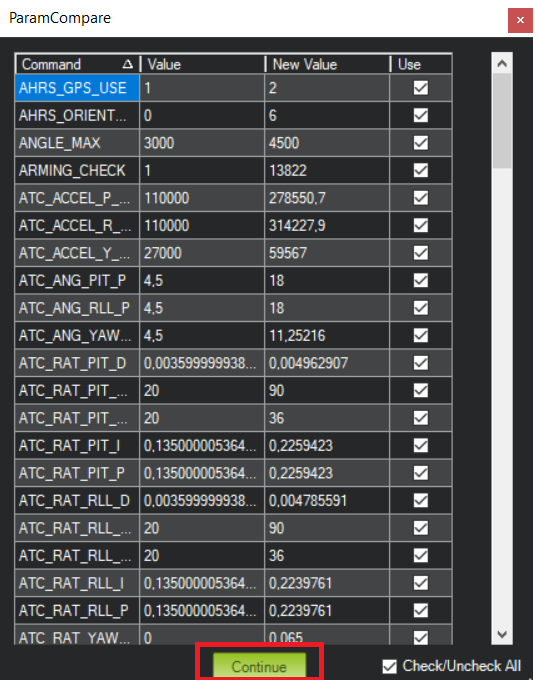The height and width of the screenshot is (680, 539).
Task: Toggle the Check/Uncheck All checkbox
Action: [x=389, y=667]
